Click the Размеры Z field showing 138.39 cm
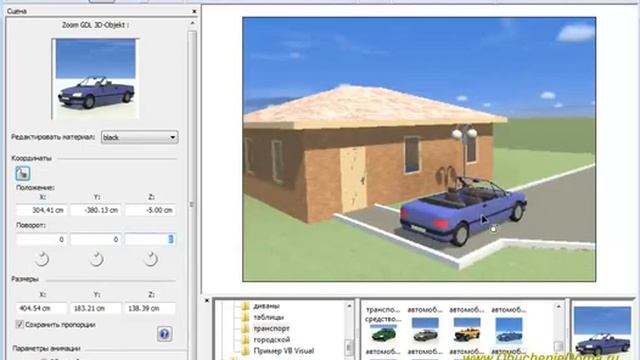This screenshot has width=640, height=360. point(150,308)
